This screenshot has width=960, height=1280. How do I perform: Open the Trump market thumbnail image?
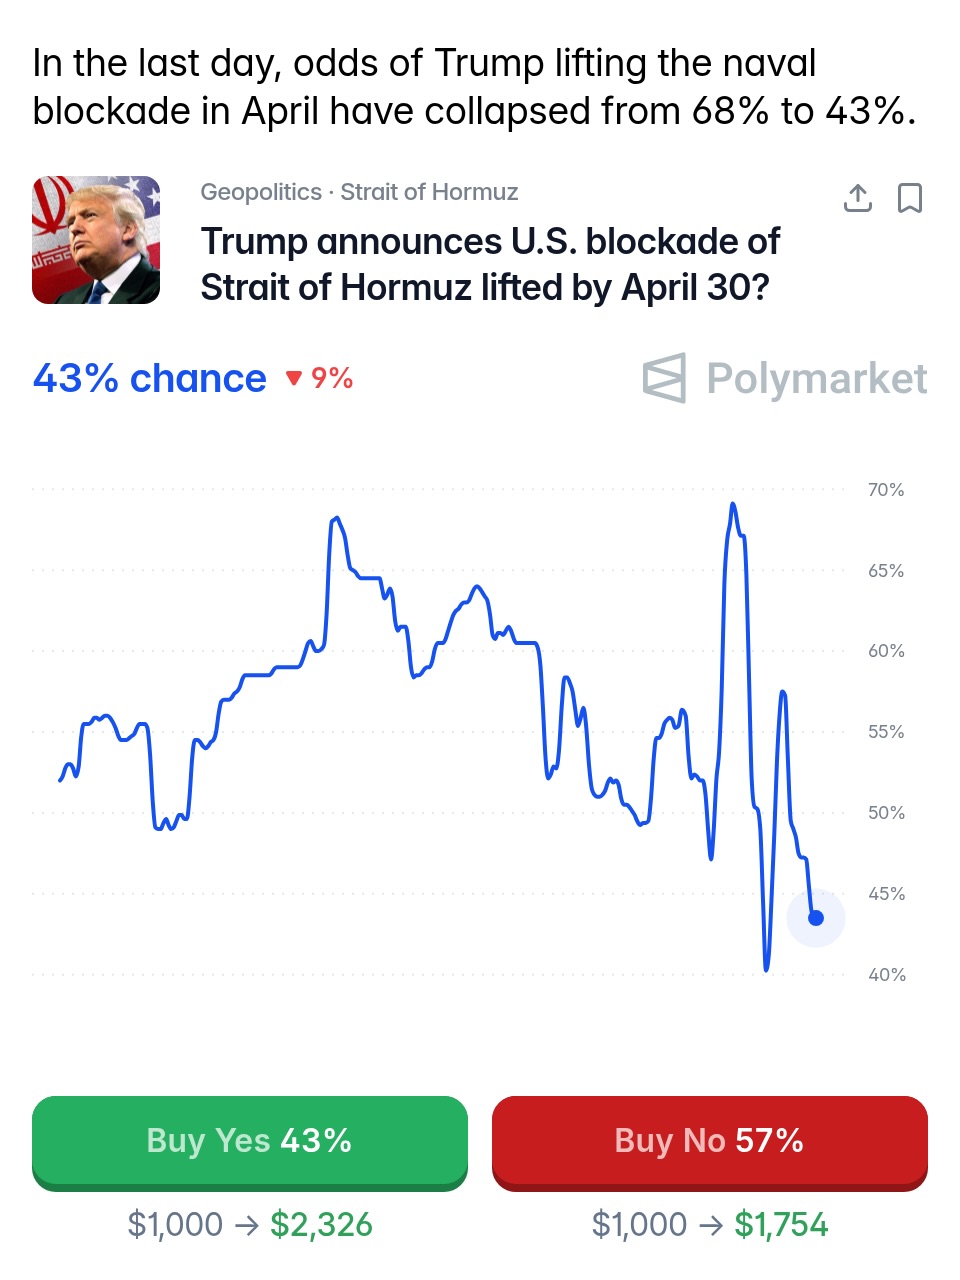96,240
